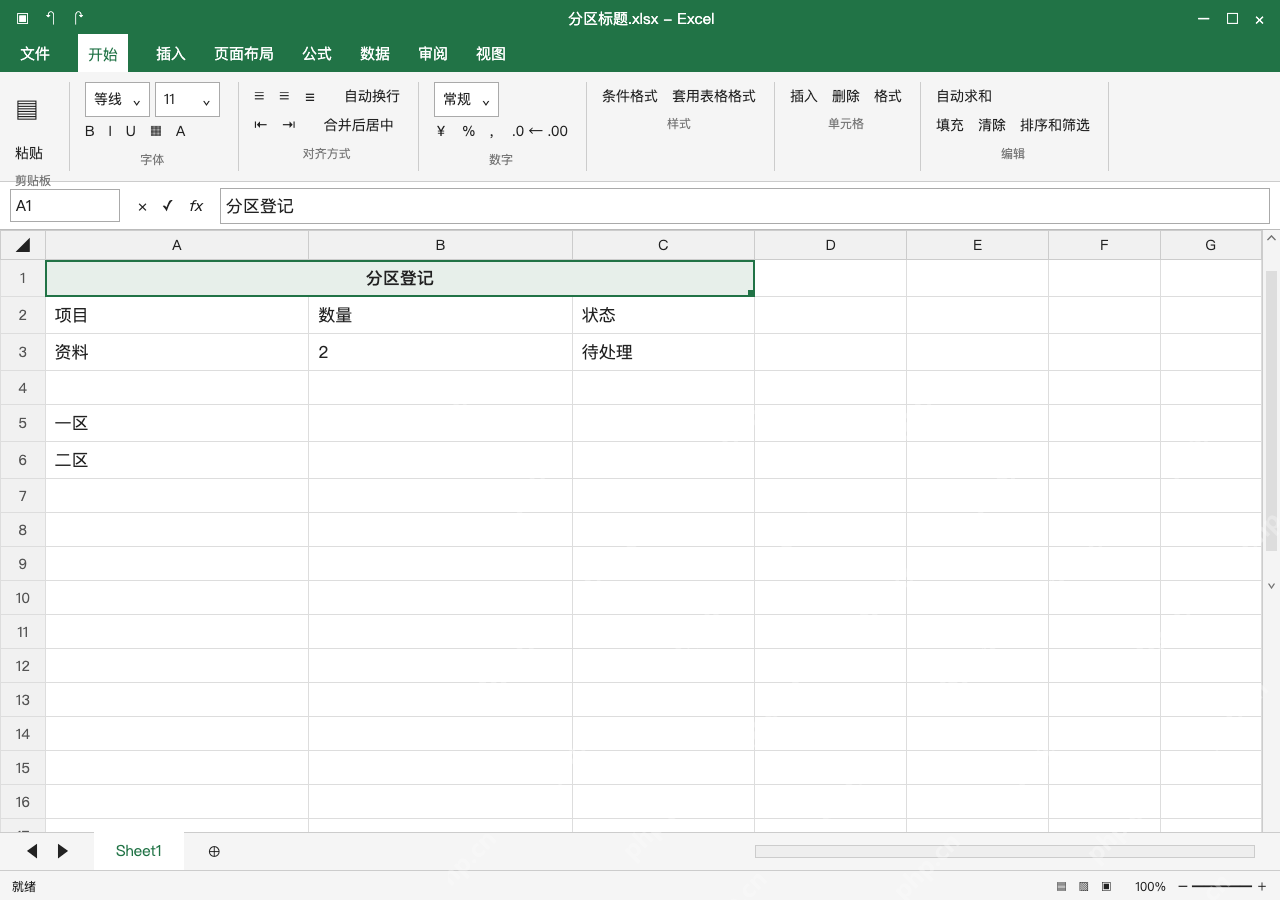
Task: Align text to the right
Action: click(x=310, y=96)
